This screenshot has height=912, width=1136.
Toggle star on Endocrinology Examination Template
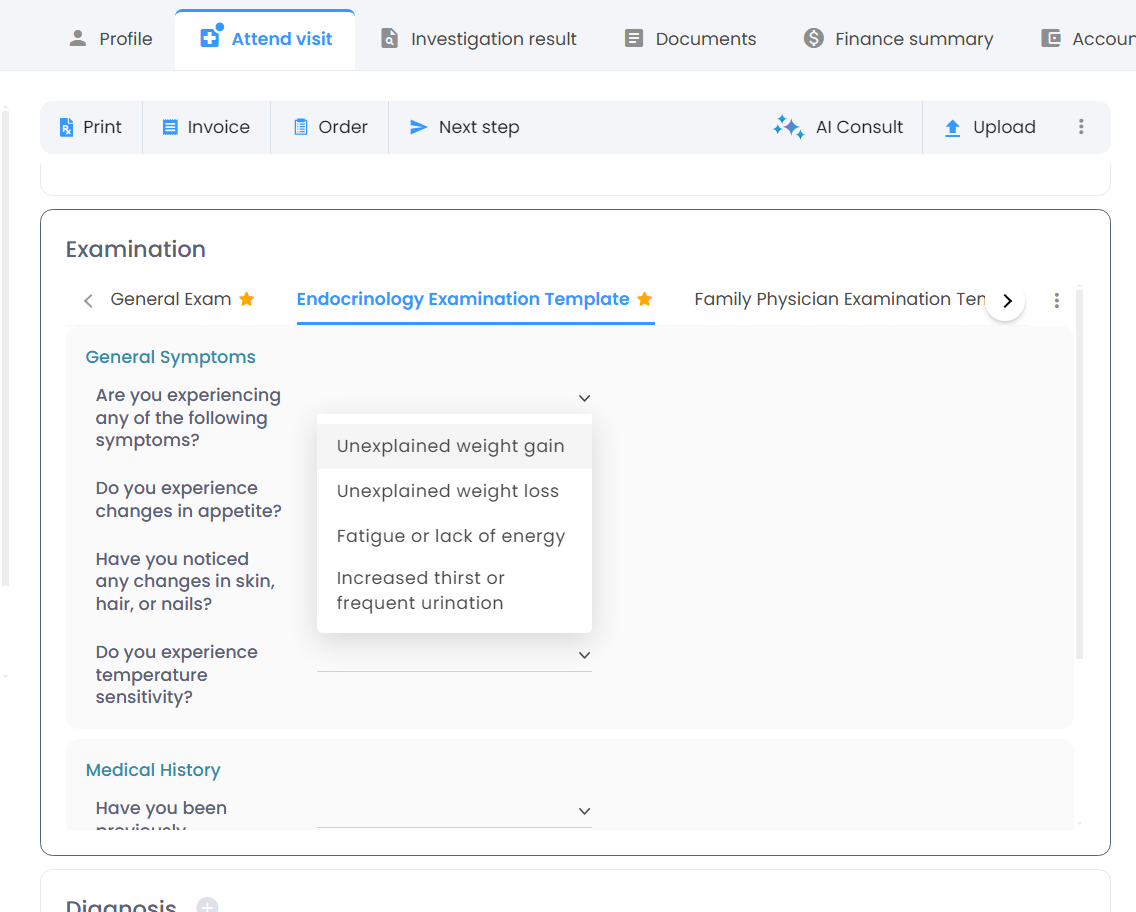645,299
